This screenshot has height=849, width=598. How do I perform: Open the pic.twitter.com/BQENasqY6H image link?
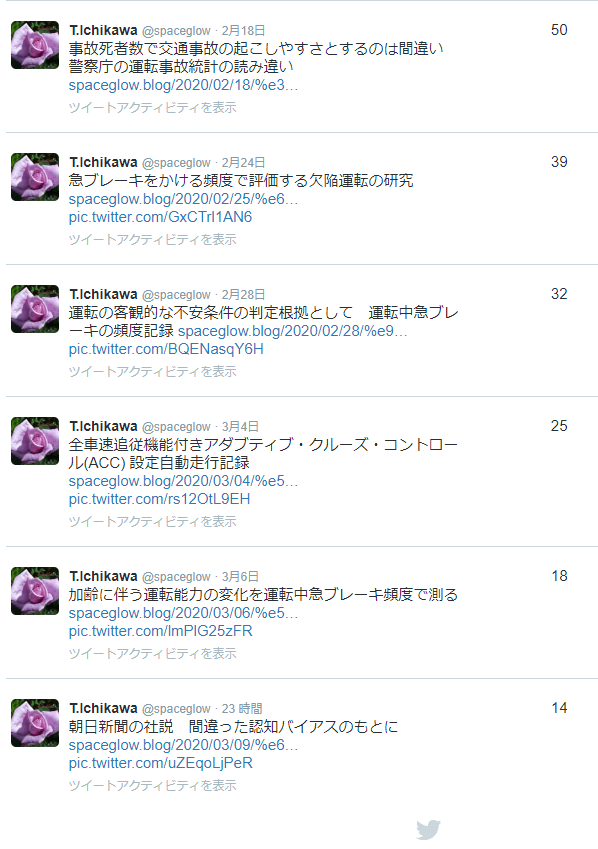point(166,349)
